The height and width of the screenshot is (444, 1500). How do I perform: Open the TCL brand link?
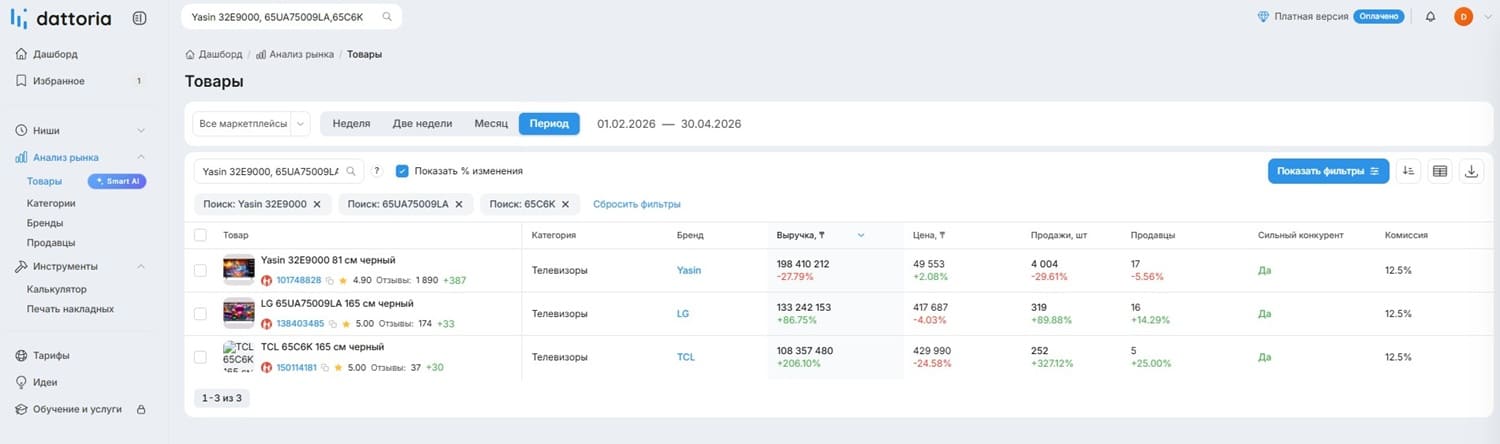tap(686, 357)
